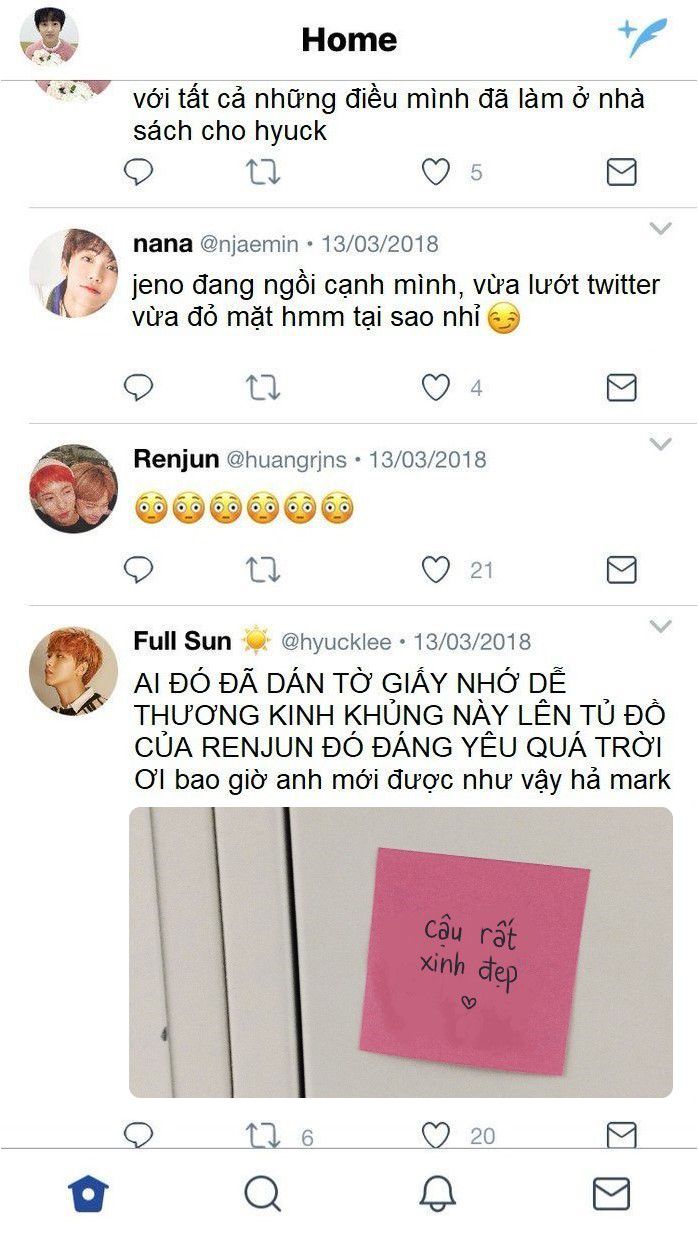Share Renjun's tweet by message envelope

point(621,570)
